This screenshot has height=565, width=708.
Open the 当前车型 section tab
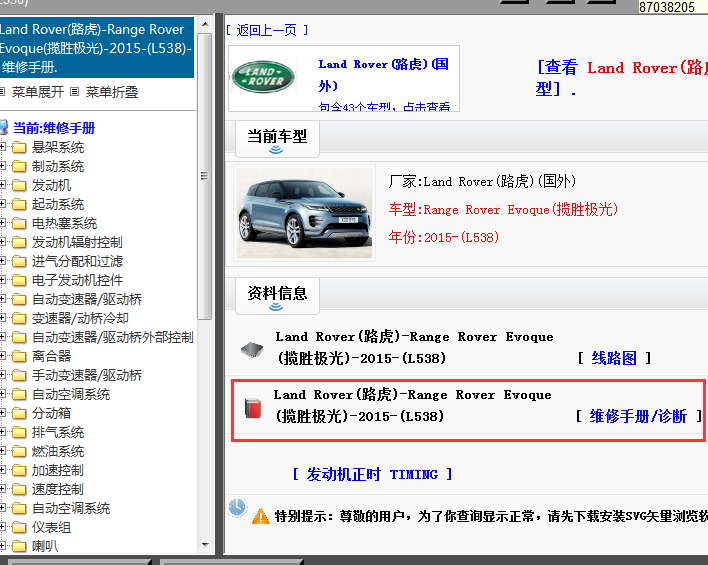[277, 139]
